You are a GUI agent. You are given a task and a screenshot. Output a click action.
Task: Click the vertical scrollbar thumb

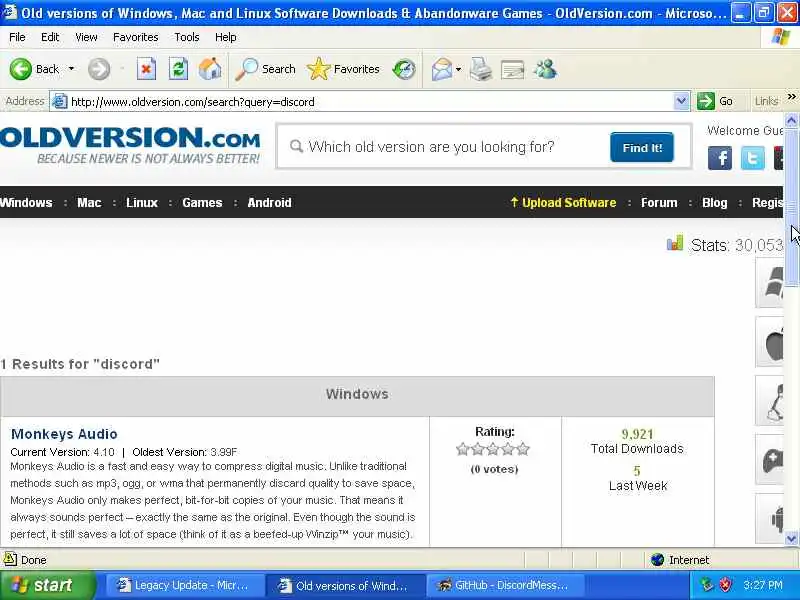pos(791,208)
